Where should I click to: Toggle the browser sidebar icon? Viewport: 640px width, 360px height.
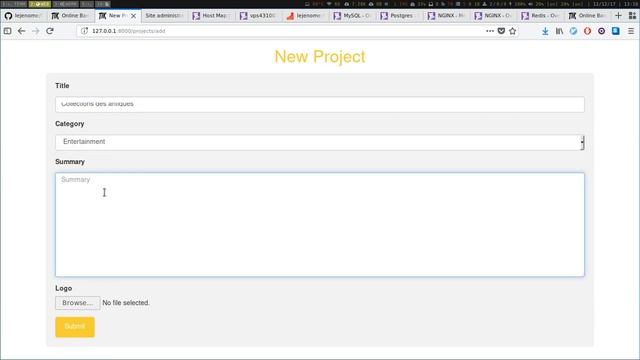(x=7, y=31)
